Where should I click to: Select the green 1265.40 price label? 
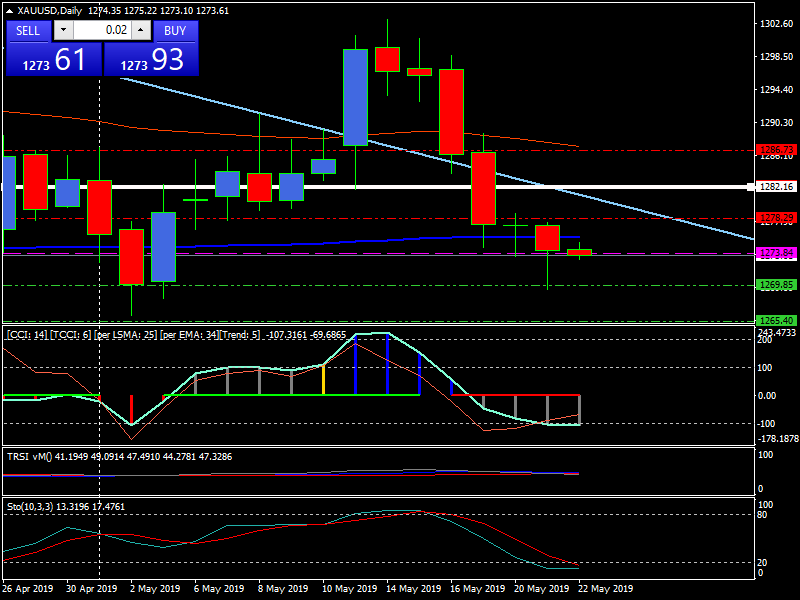pos(776,320)
